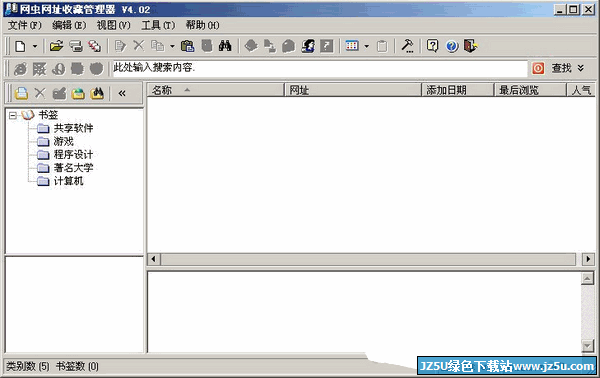This screenshot has width=600, height=378.
Task: Select the 书签 root node
Action: point(48,115)
